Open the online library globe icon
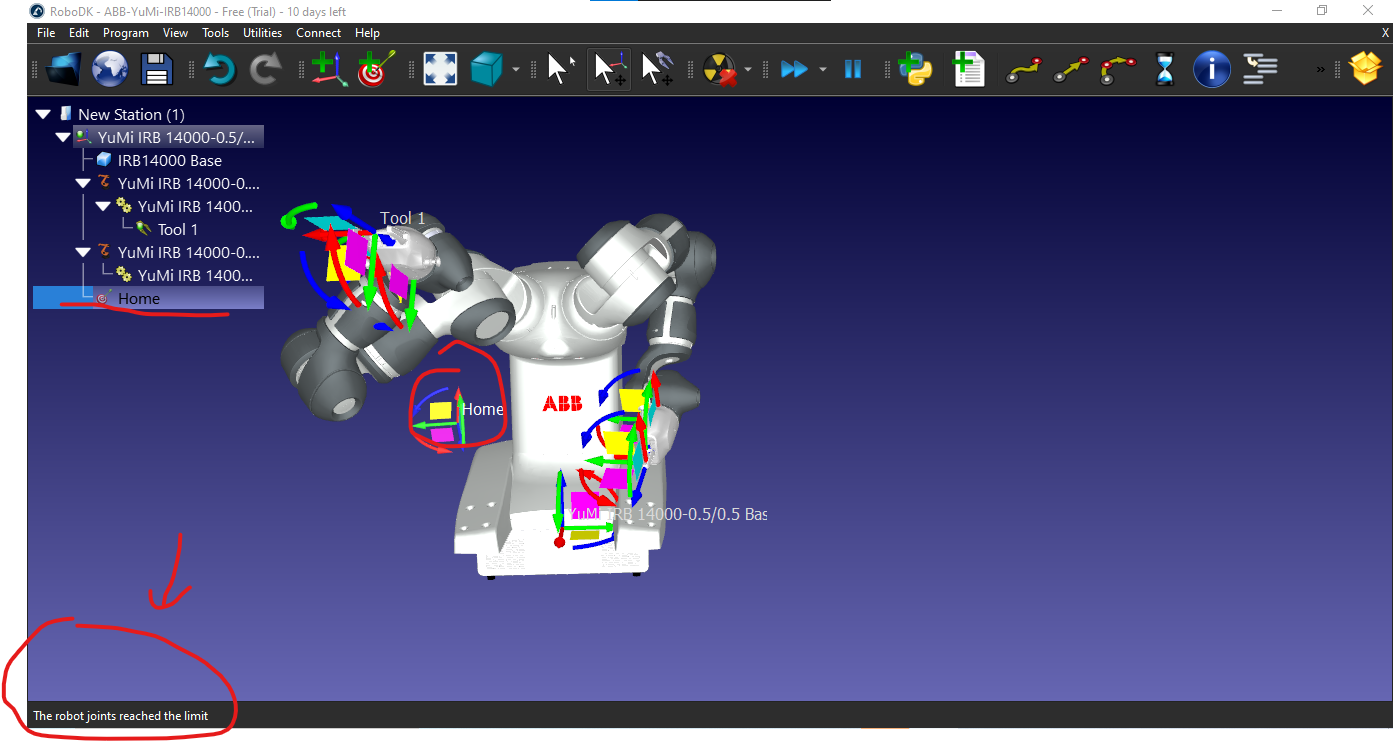 point(110,69)
